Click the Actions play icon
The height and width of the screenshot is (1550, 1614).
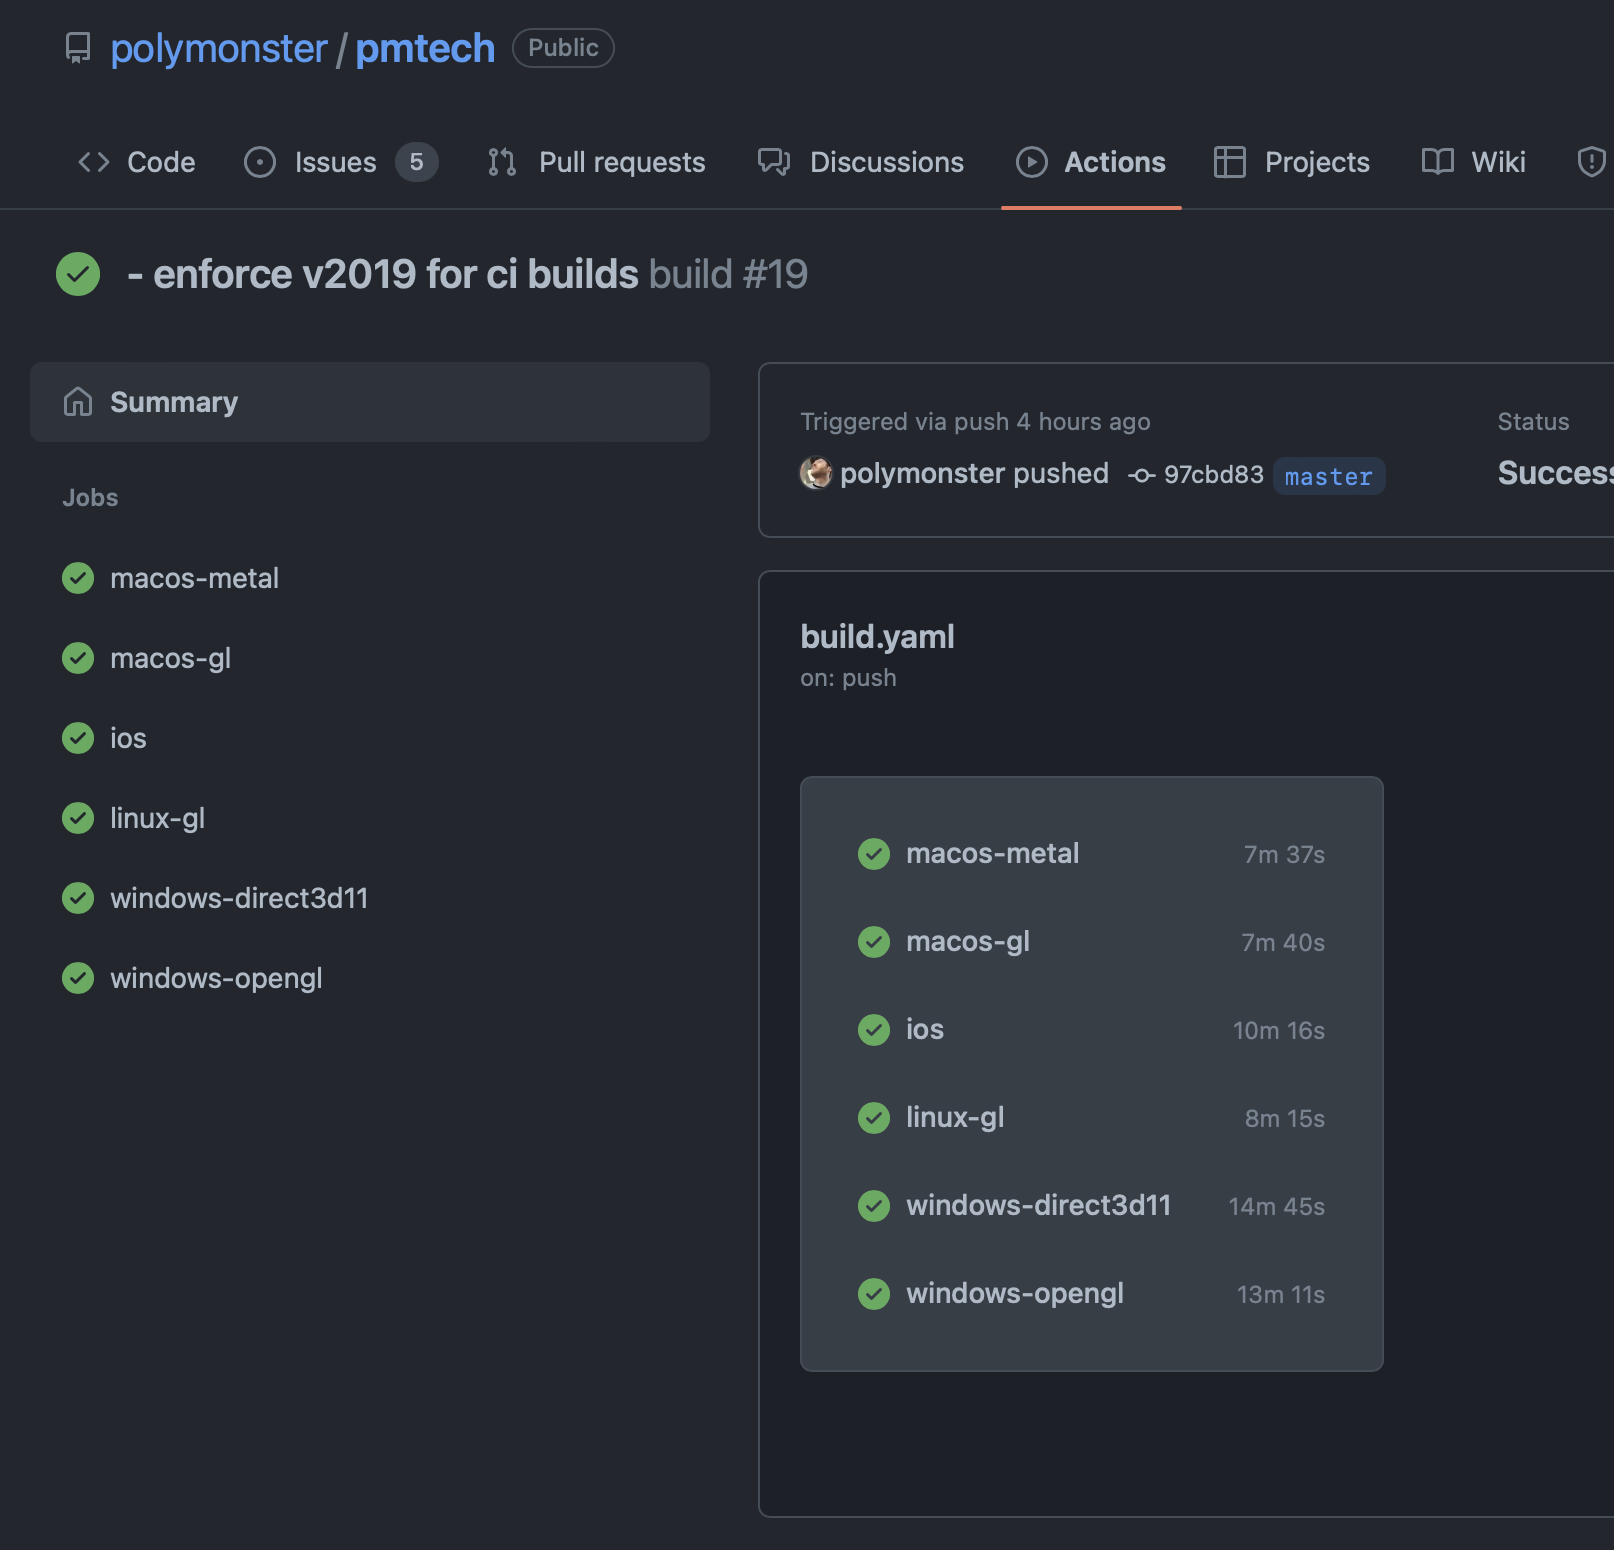[x=1032, y=162]
